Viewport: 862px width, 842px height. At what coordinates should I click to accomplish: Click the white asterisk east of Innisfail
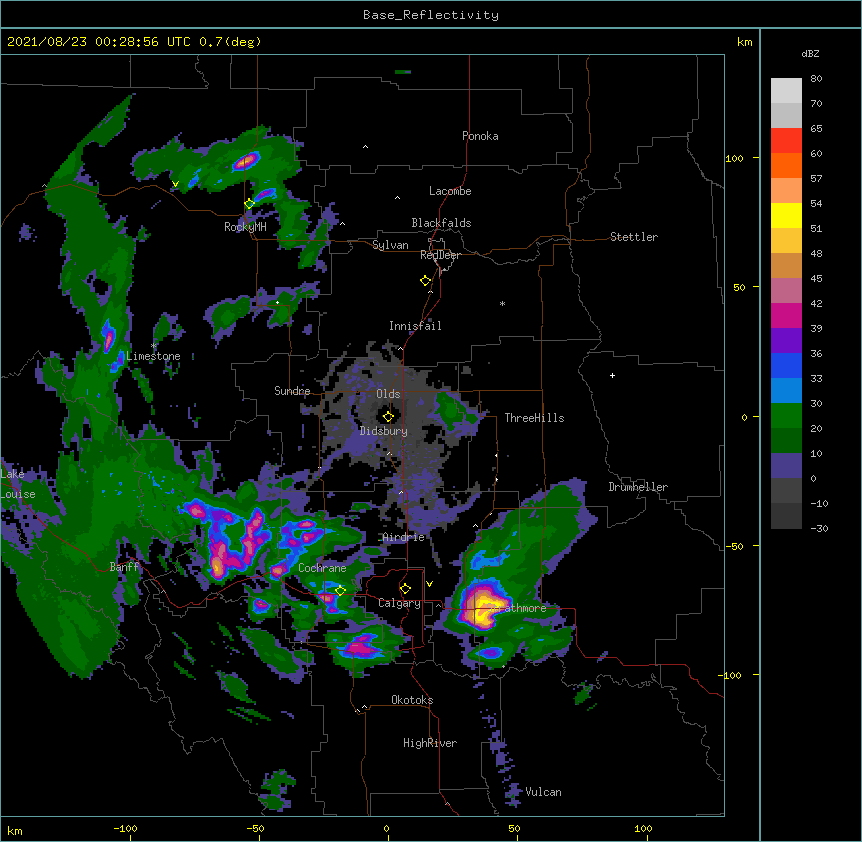(502, 303)
